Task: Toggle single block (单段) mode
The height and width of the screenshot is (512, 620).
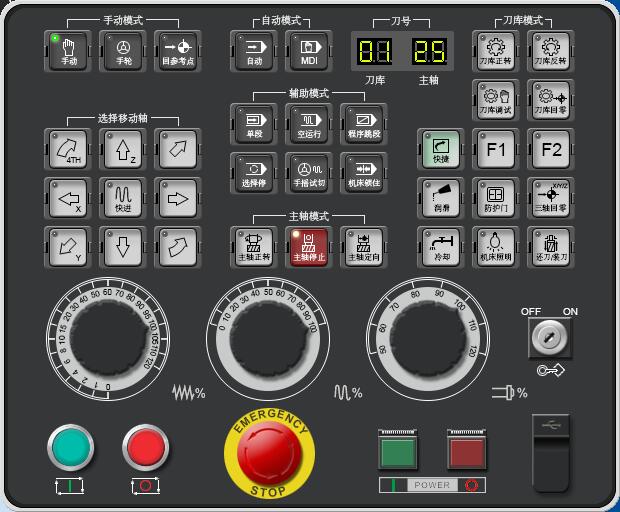Action: [x=254, y=123]
